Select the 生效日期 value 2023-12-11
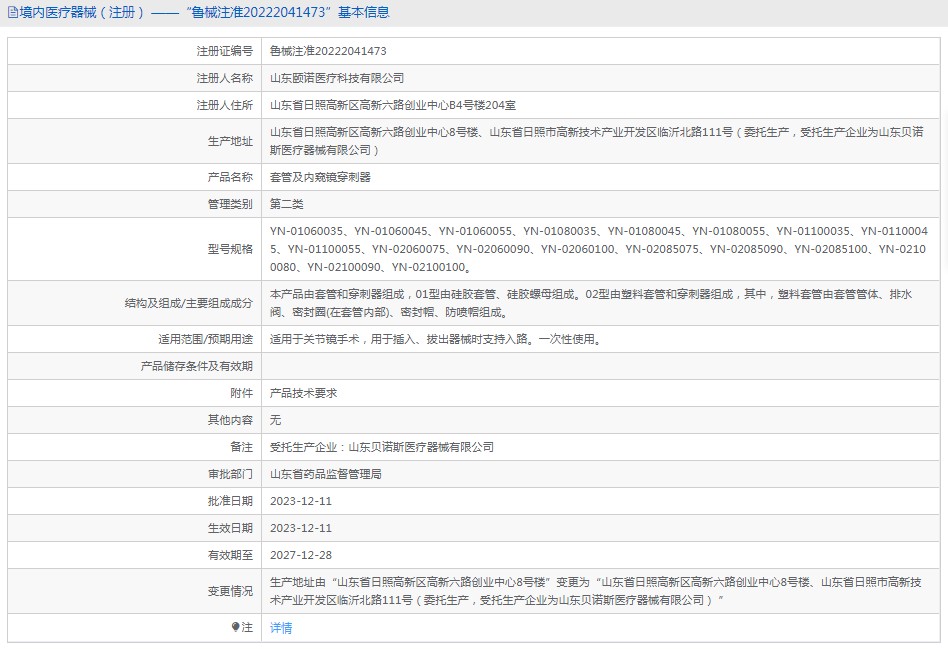The height and width of the screenshot is (649, 948). pyautogui.click(x=300, y=528)
